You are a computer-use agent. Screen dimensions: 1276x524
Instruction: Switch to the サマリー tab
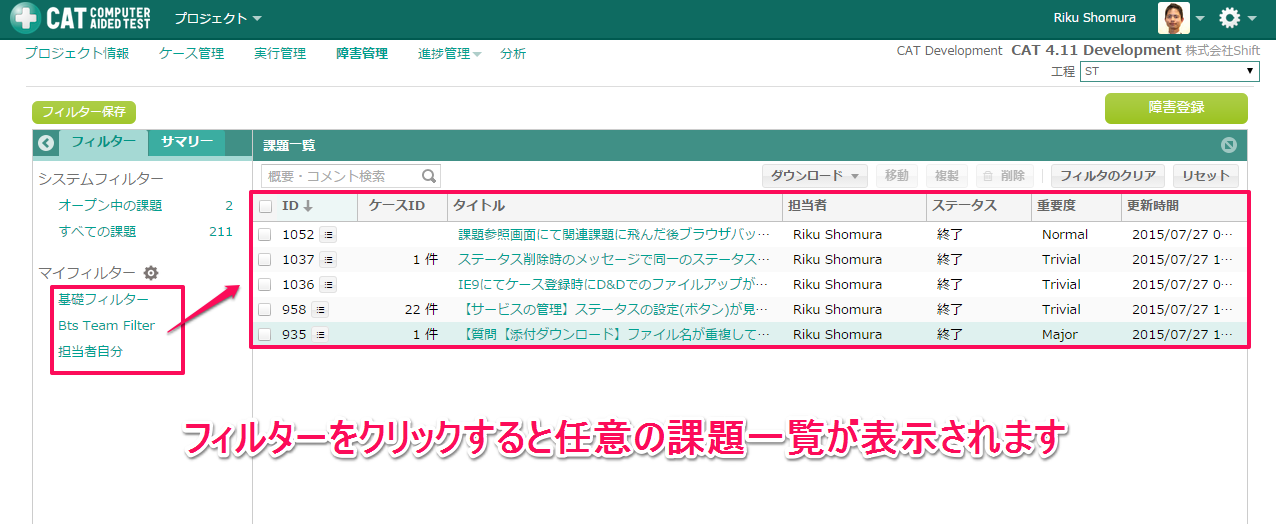pos(187,142)
